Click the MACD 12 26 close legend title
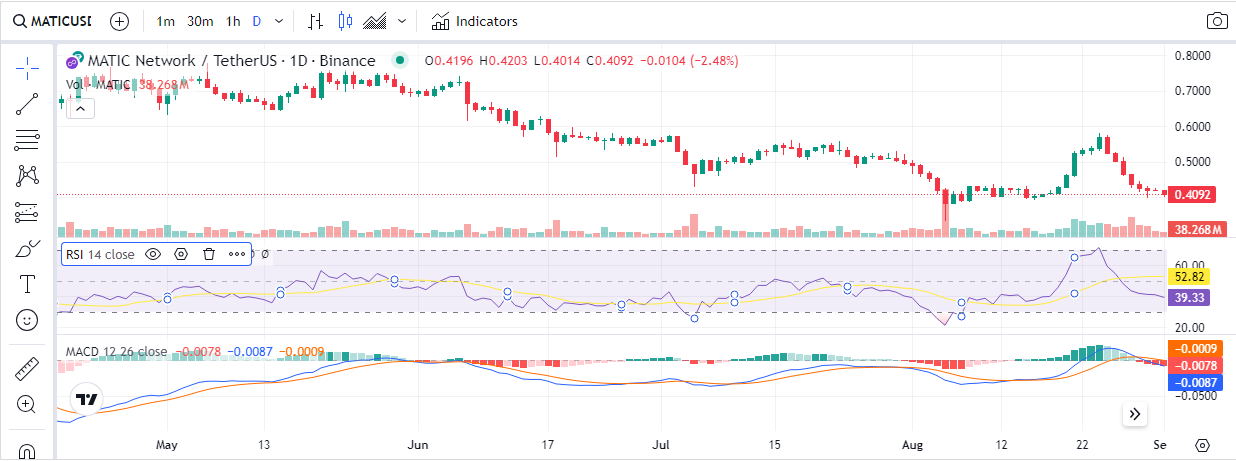Image resolution: width=1236 pixels, height=461 pixels. pos(117,352)
